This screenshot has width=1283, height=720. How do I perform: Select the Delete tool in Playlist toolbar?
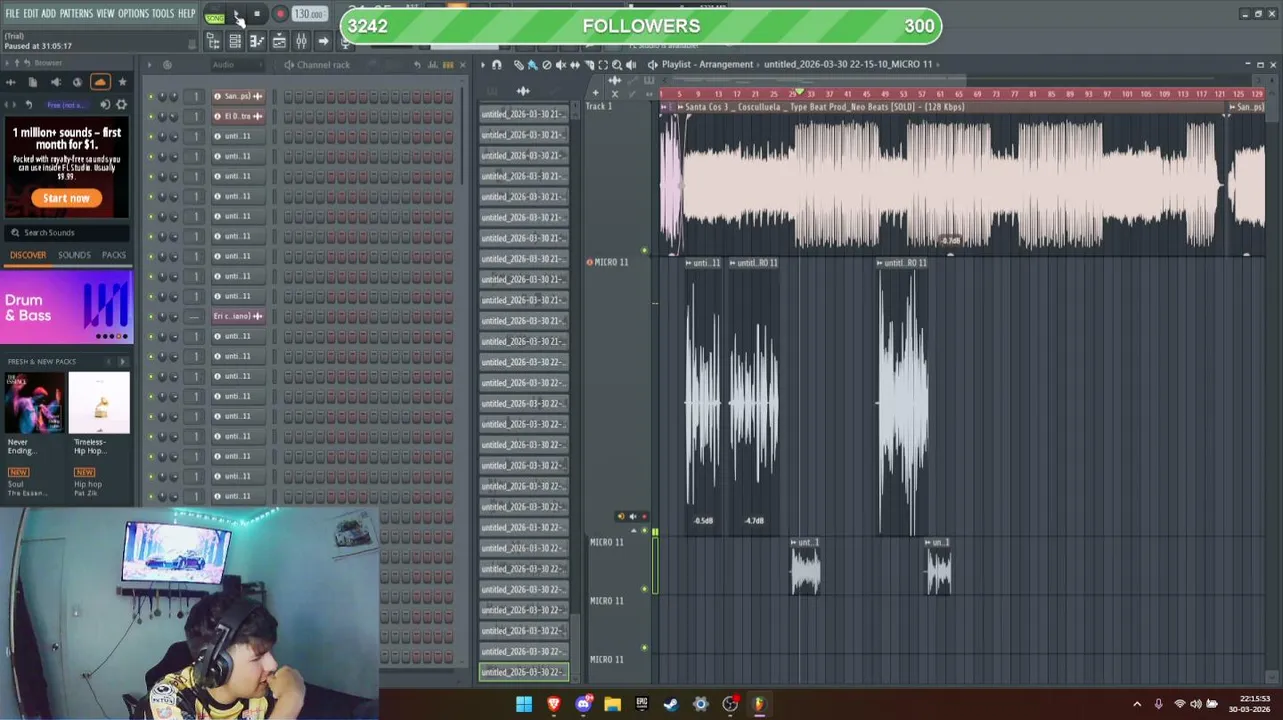point(546,64)
